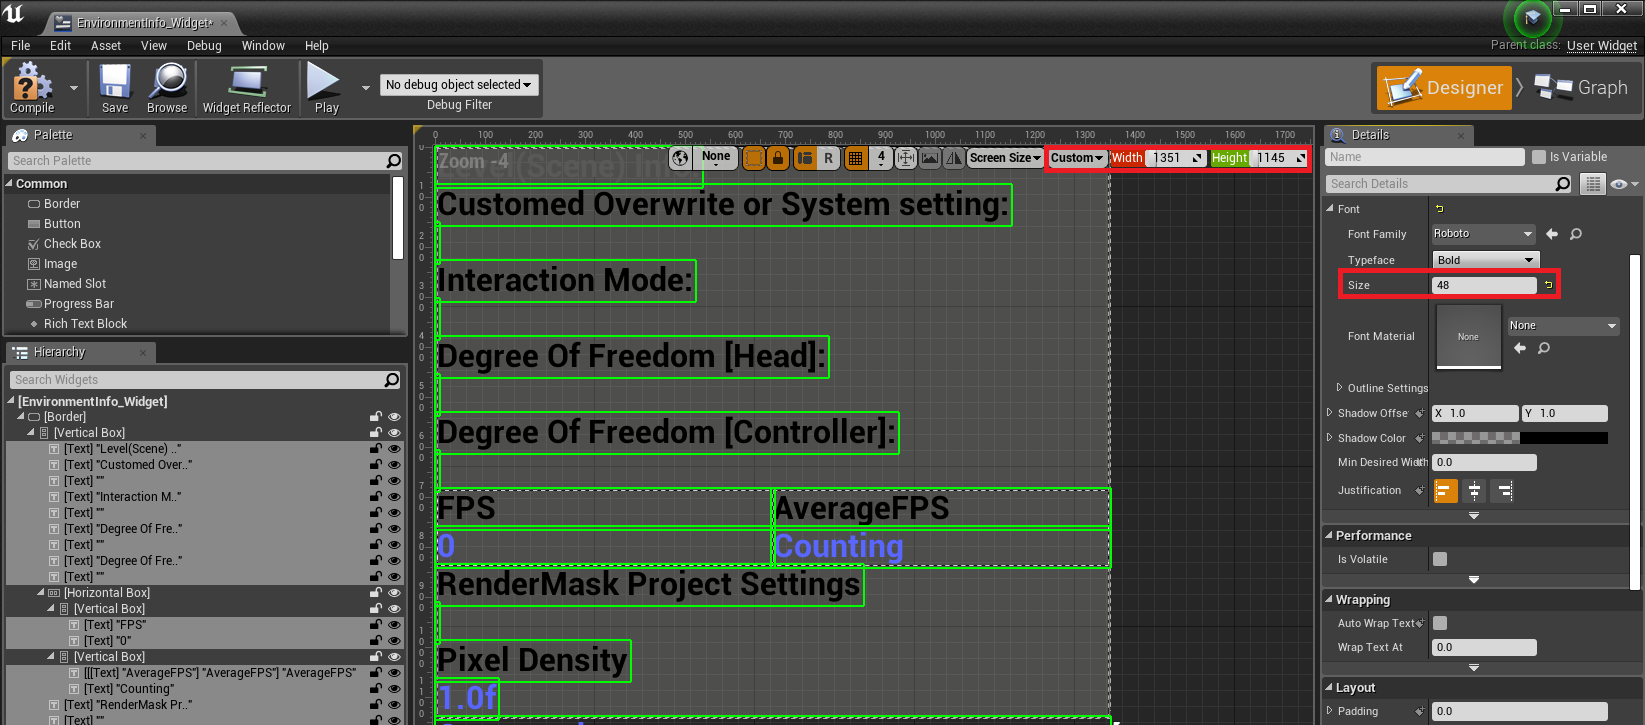The width and height of the screenshot is (1645, 725).
Task: Open the Window menu
Action: tap(263, 46)
